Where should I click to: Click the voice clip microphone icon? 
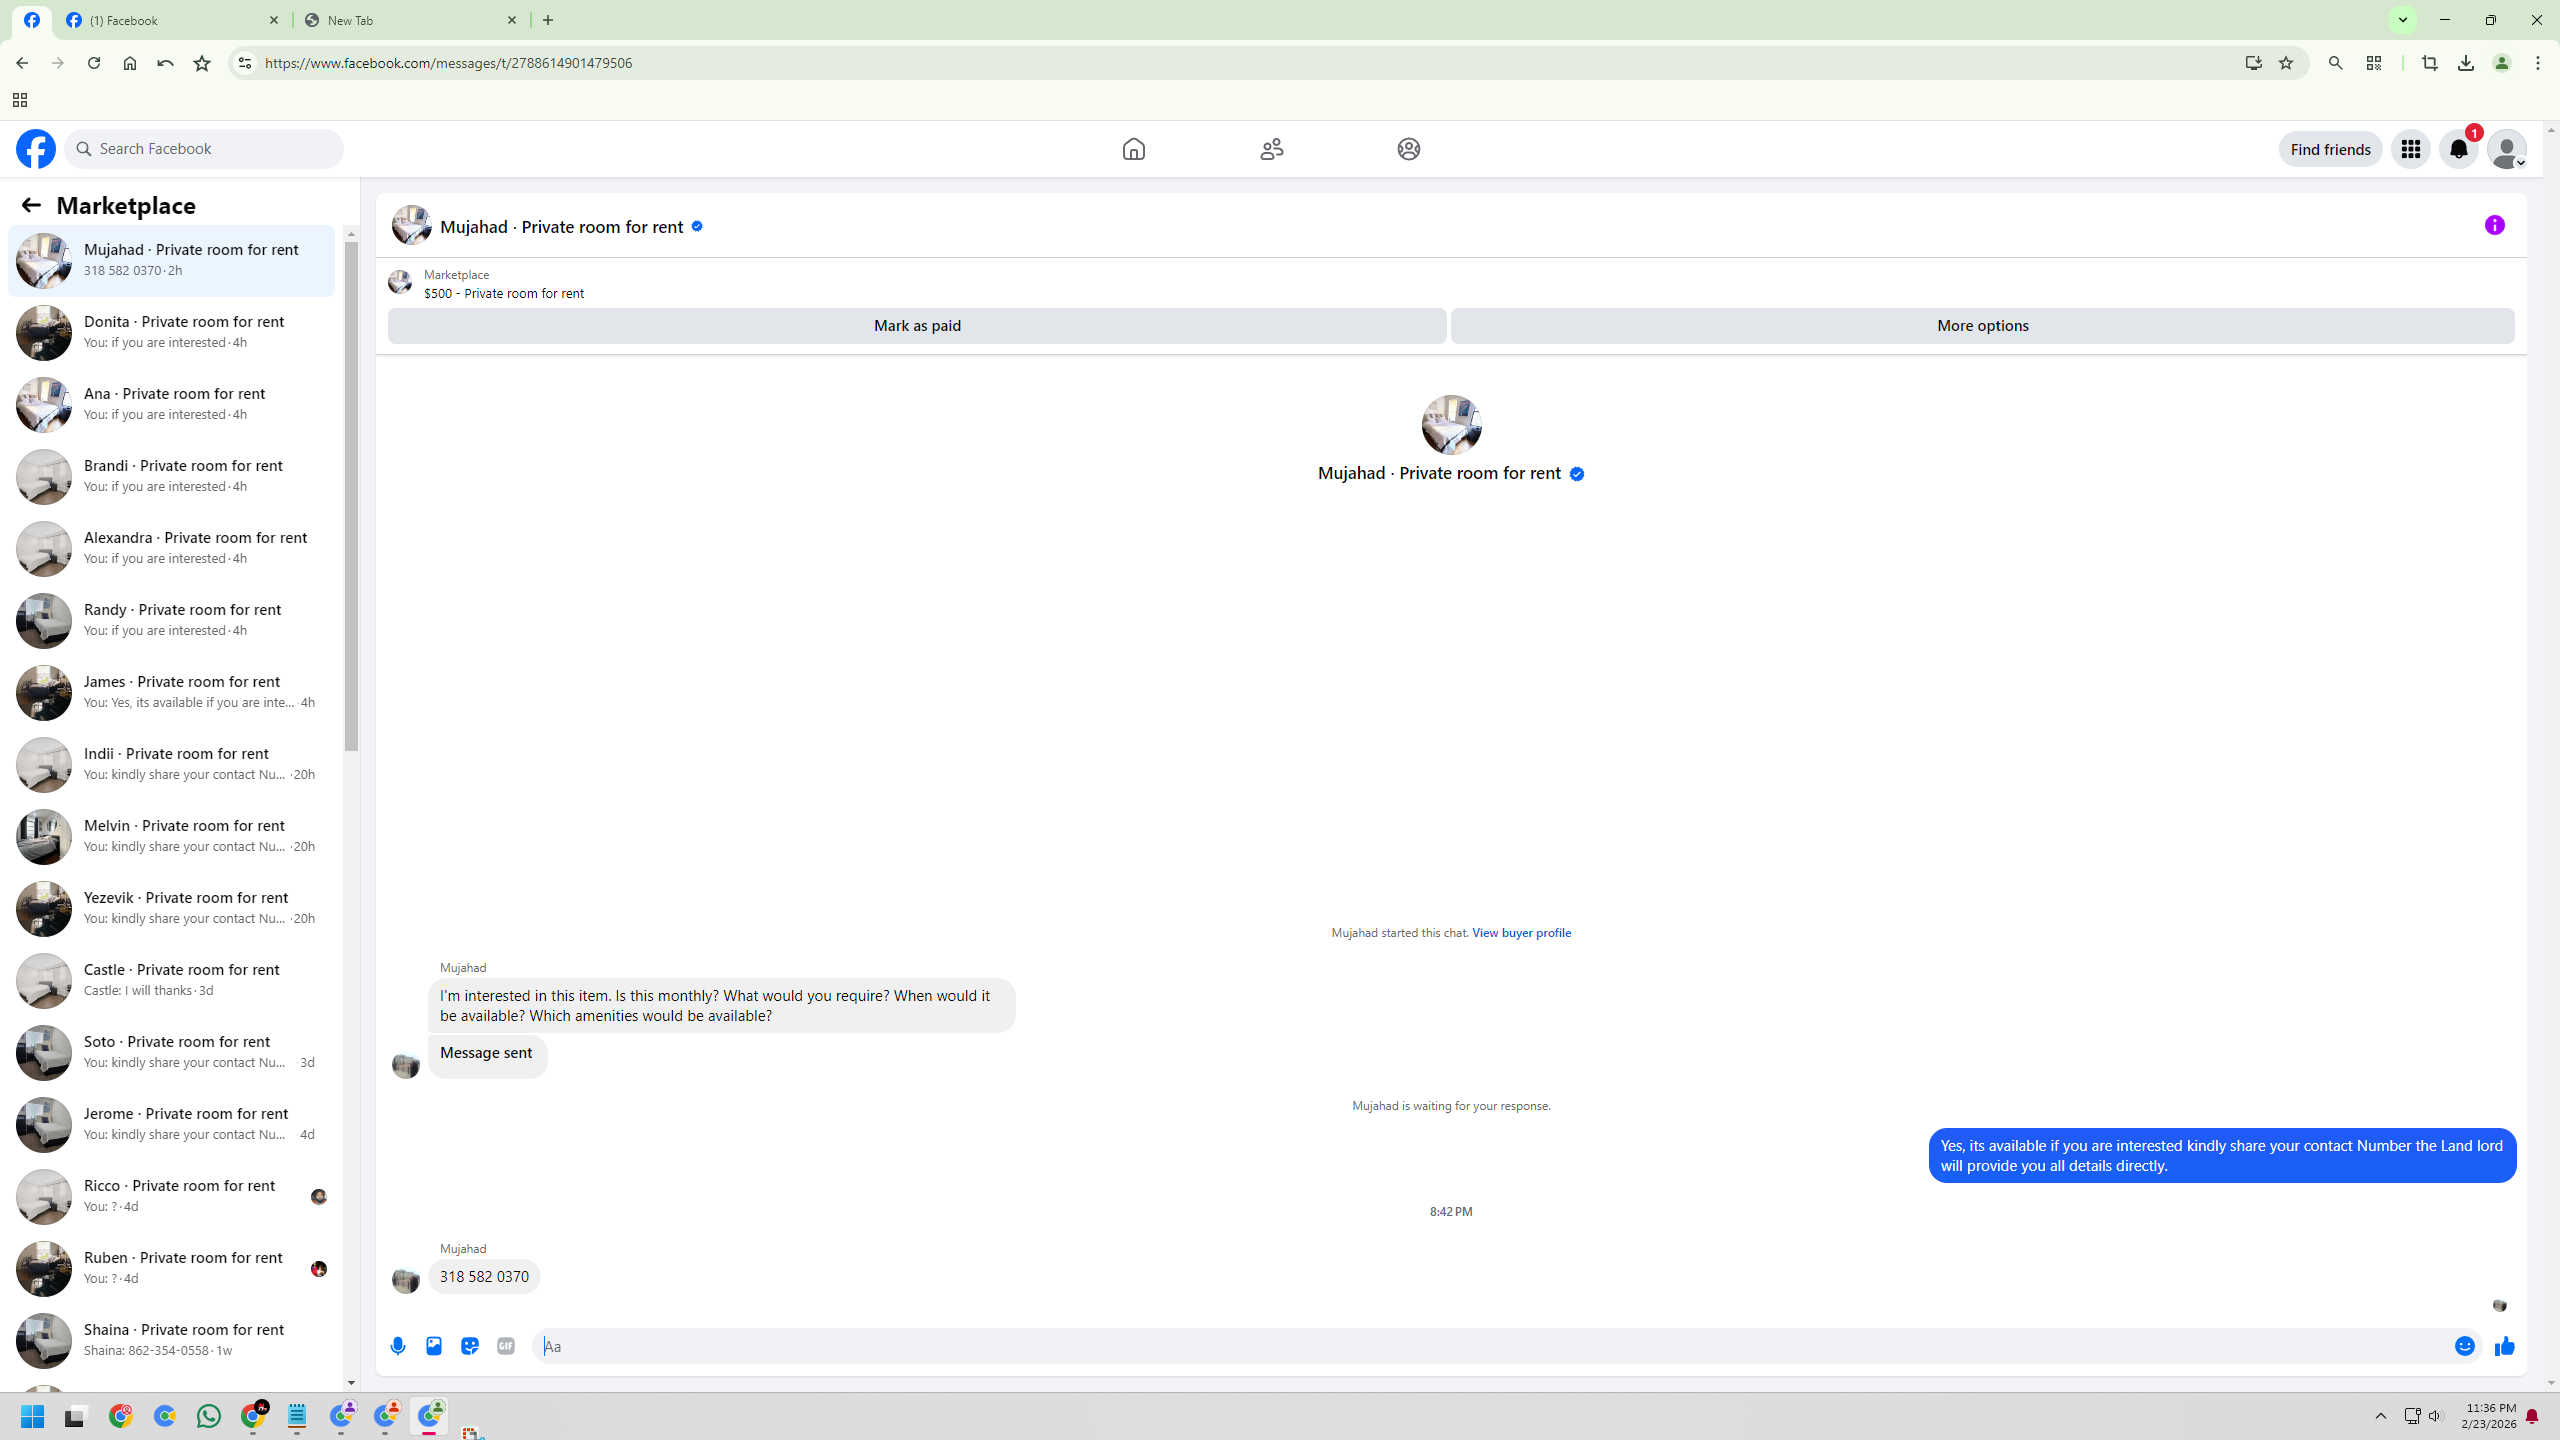[398, 1346]
